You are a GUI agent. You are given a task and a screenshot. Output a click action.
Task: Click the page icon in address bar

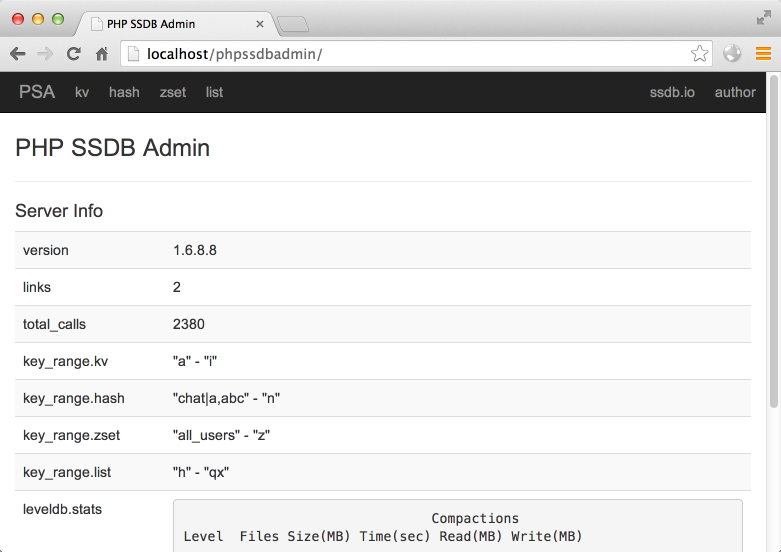[x=133, y=54]
